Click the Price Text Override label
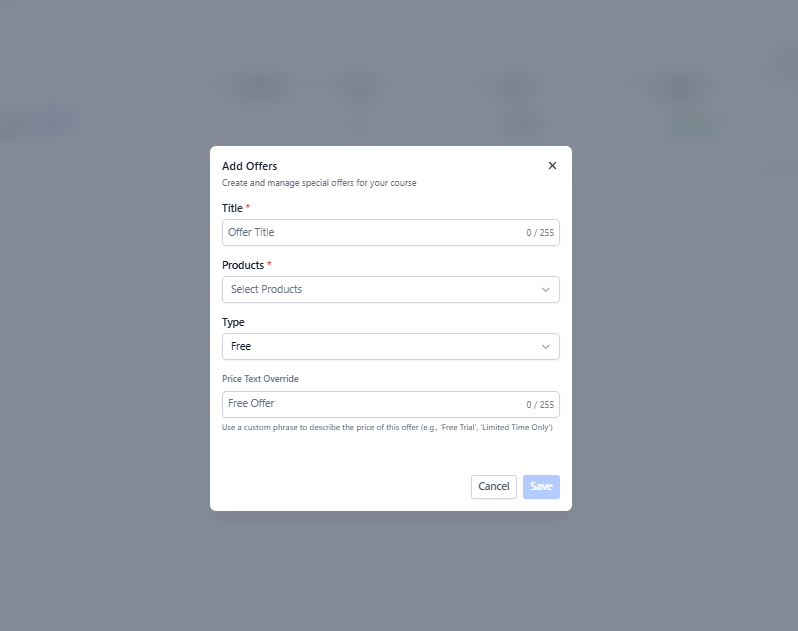The width and height of the screenshot is (798, 631). point(260,379)
